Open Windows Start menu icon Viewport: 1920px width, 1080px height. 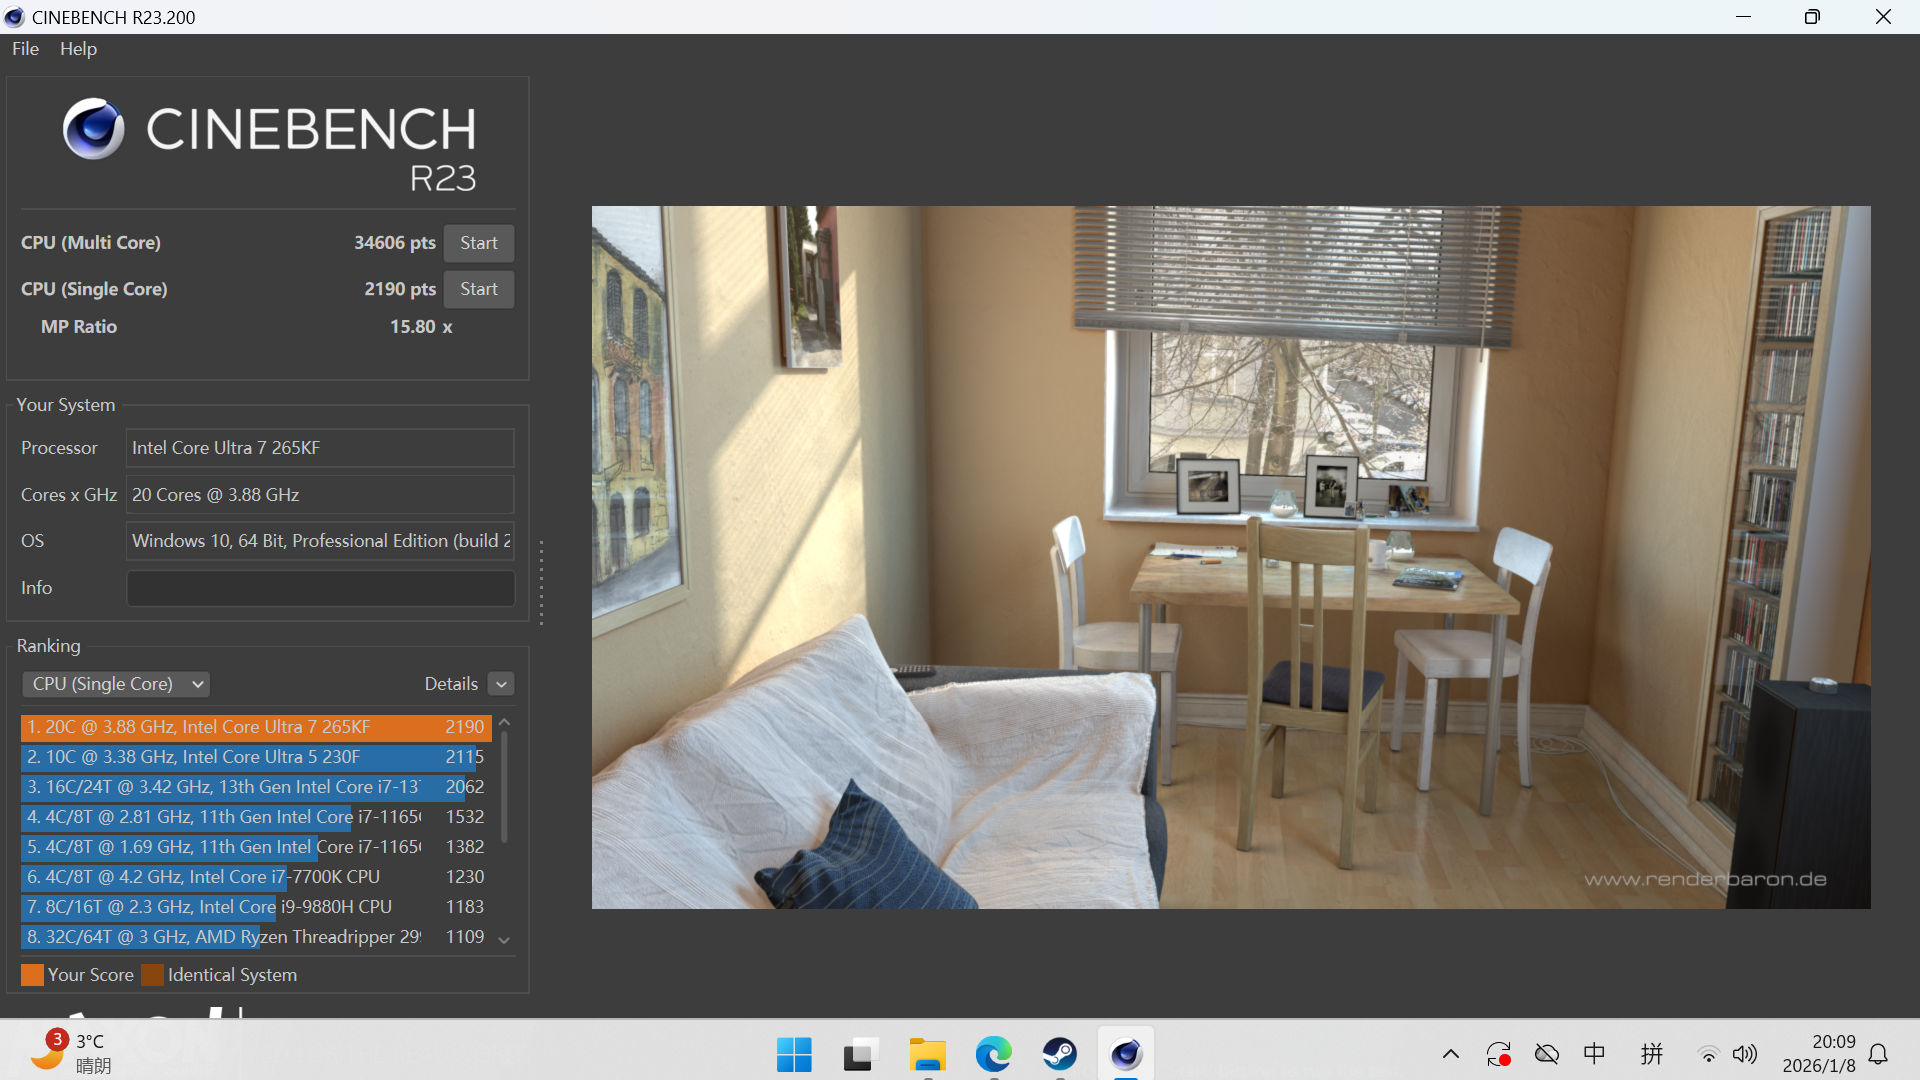794,1054
